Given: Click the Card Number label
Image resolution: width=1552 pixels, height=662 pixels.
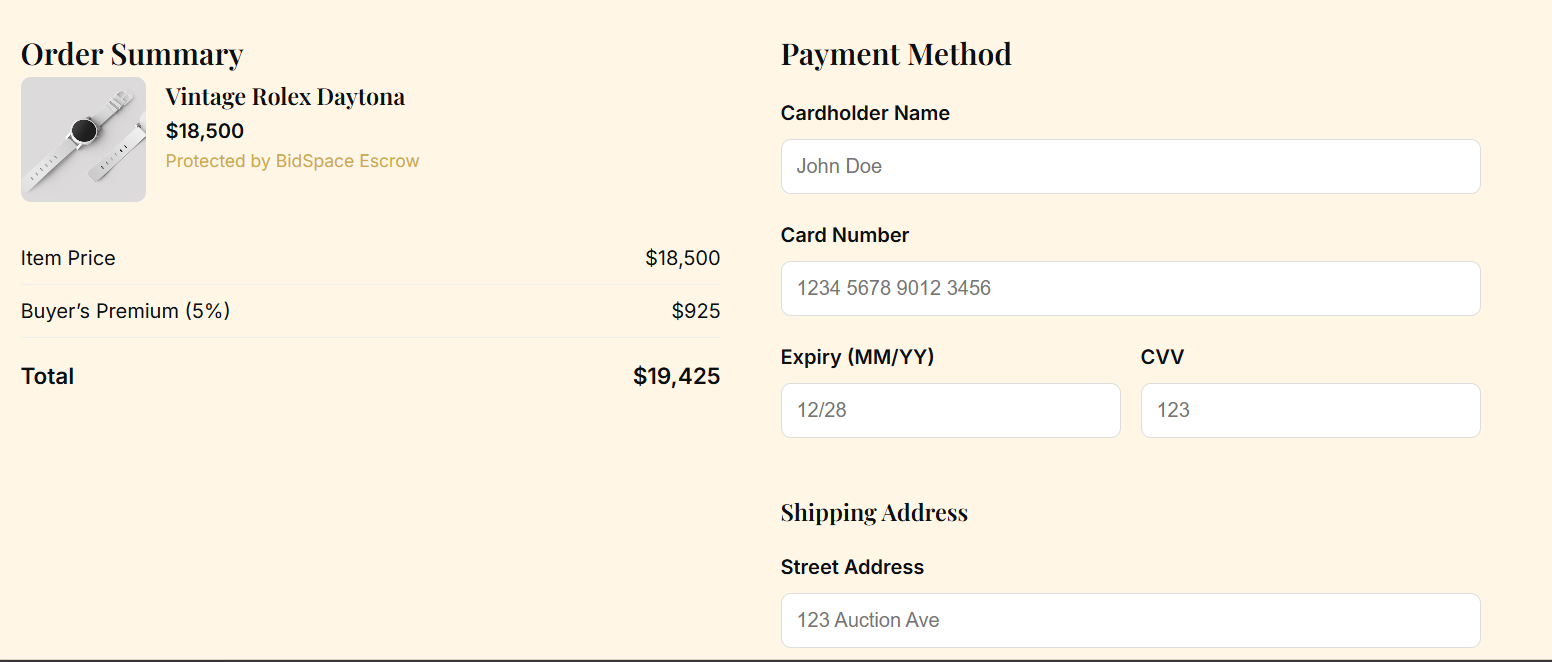Looking at the screenshot, I should point(845,235).
